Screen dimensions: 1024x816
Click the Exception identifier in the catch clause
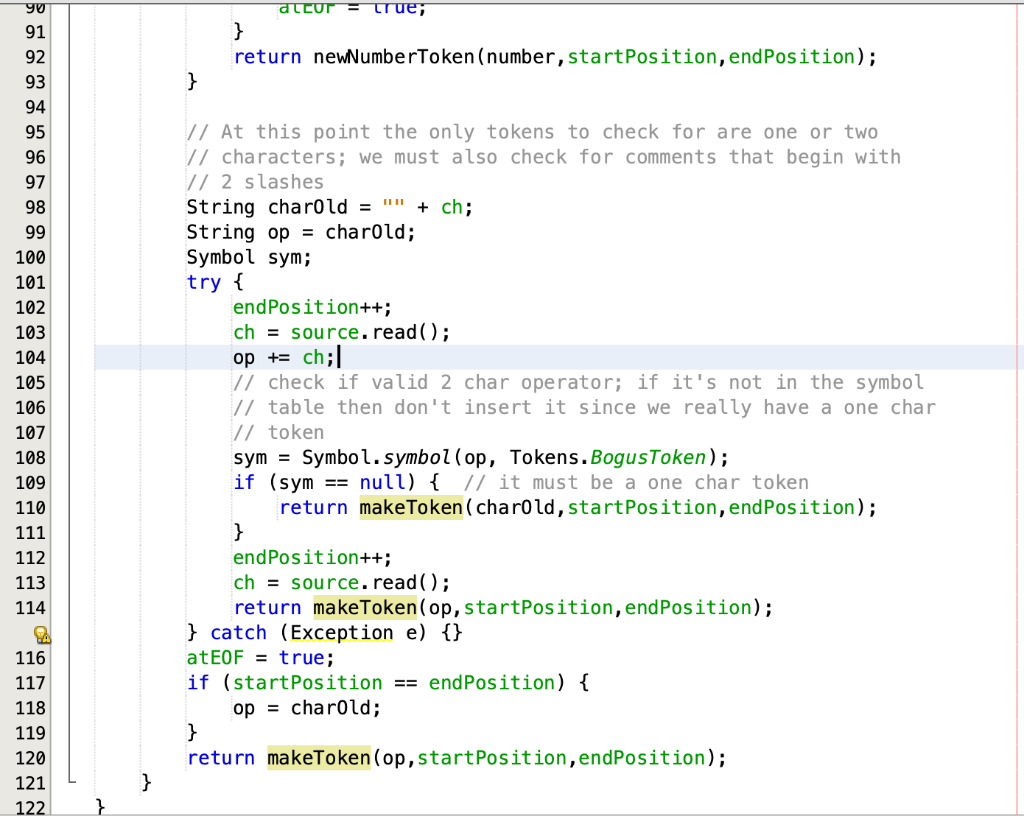340,632
